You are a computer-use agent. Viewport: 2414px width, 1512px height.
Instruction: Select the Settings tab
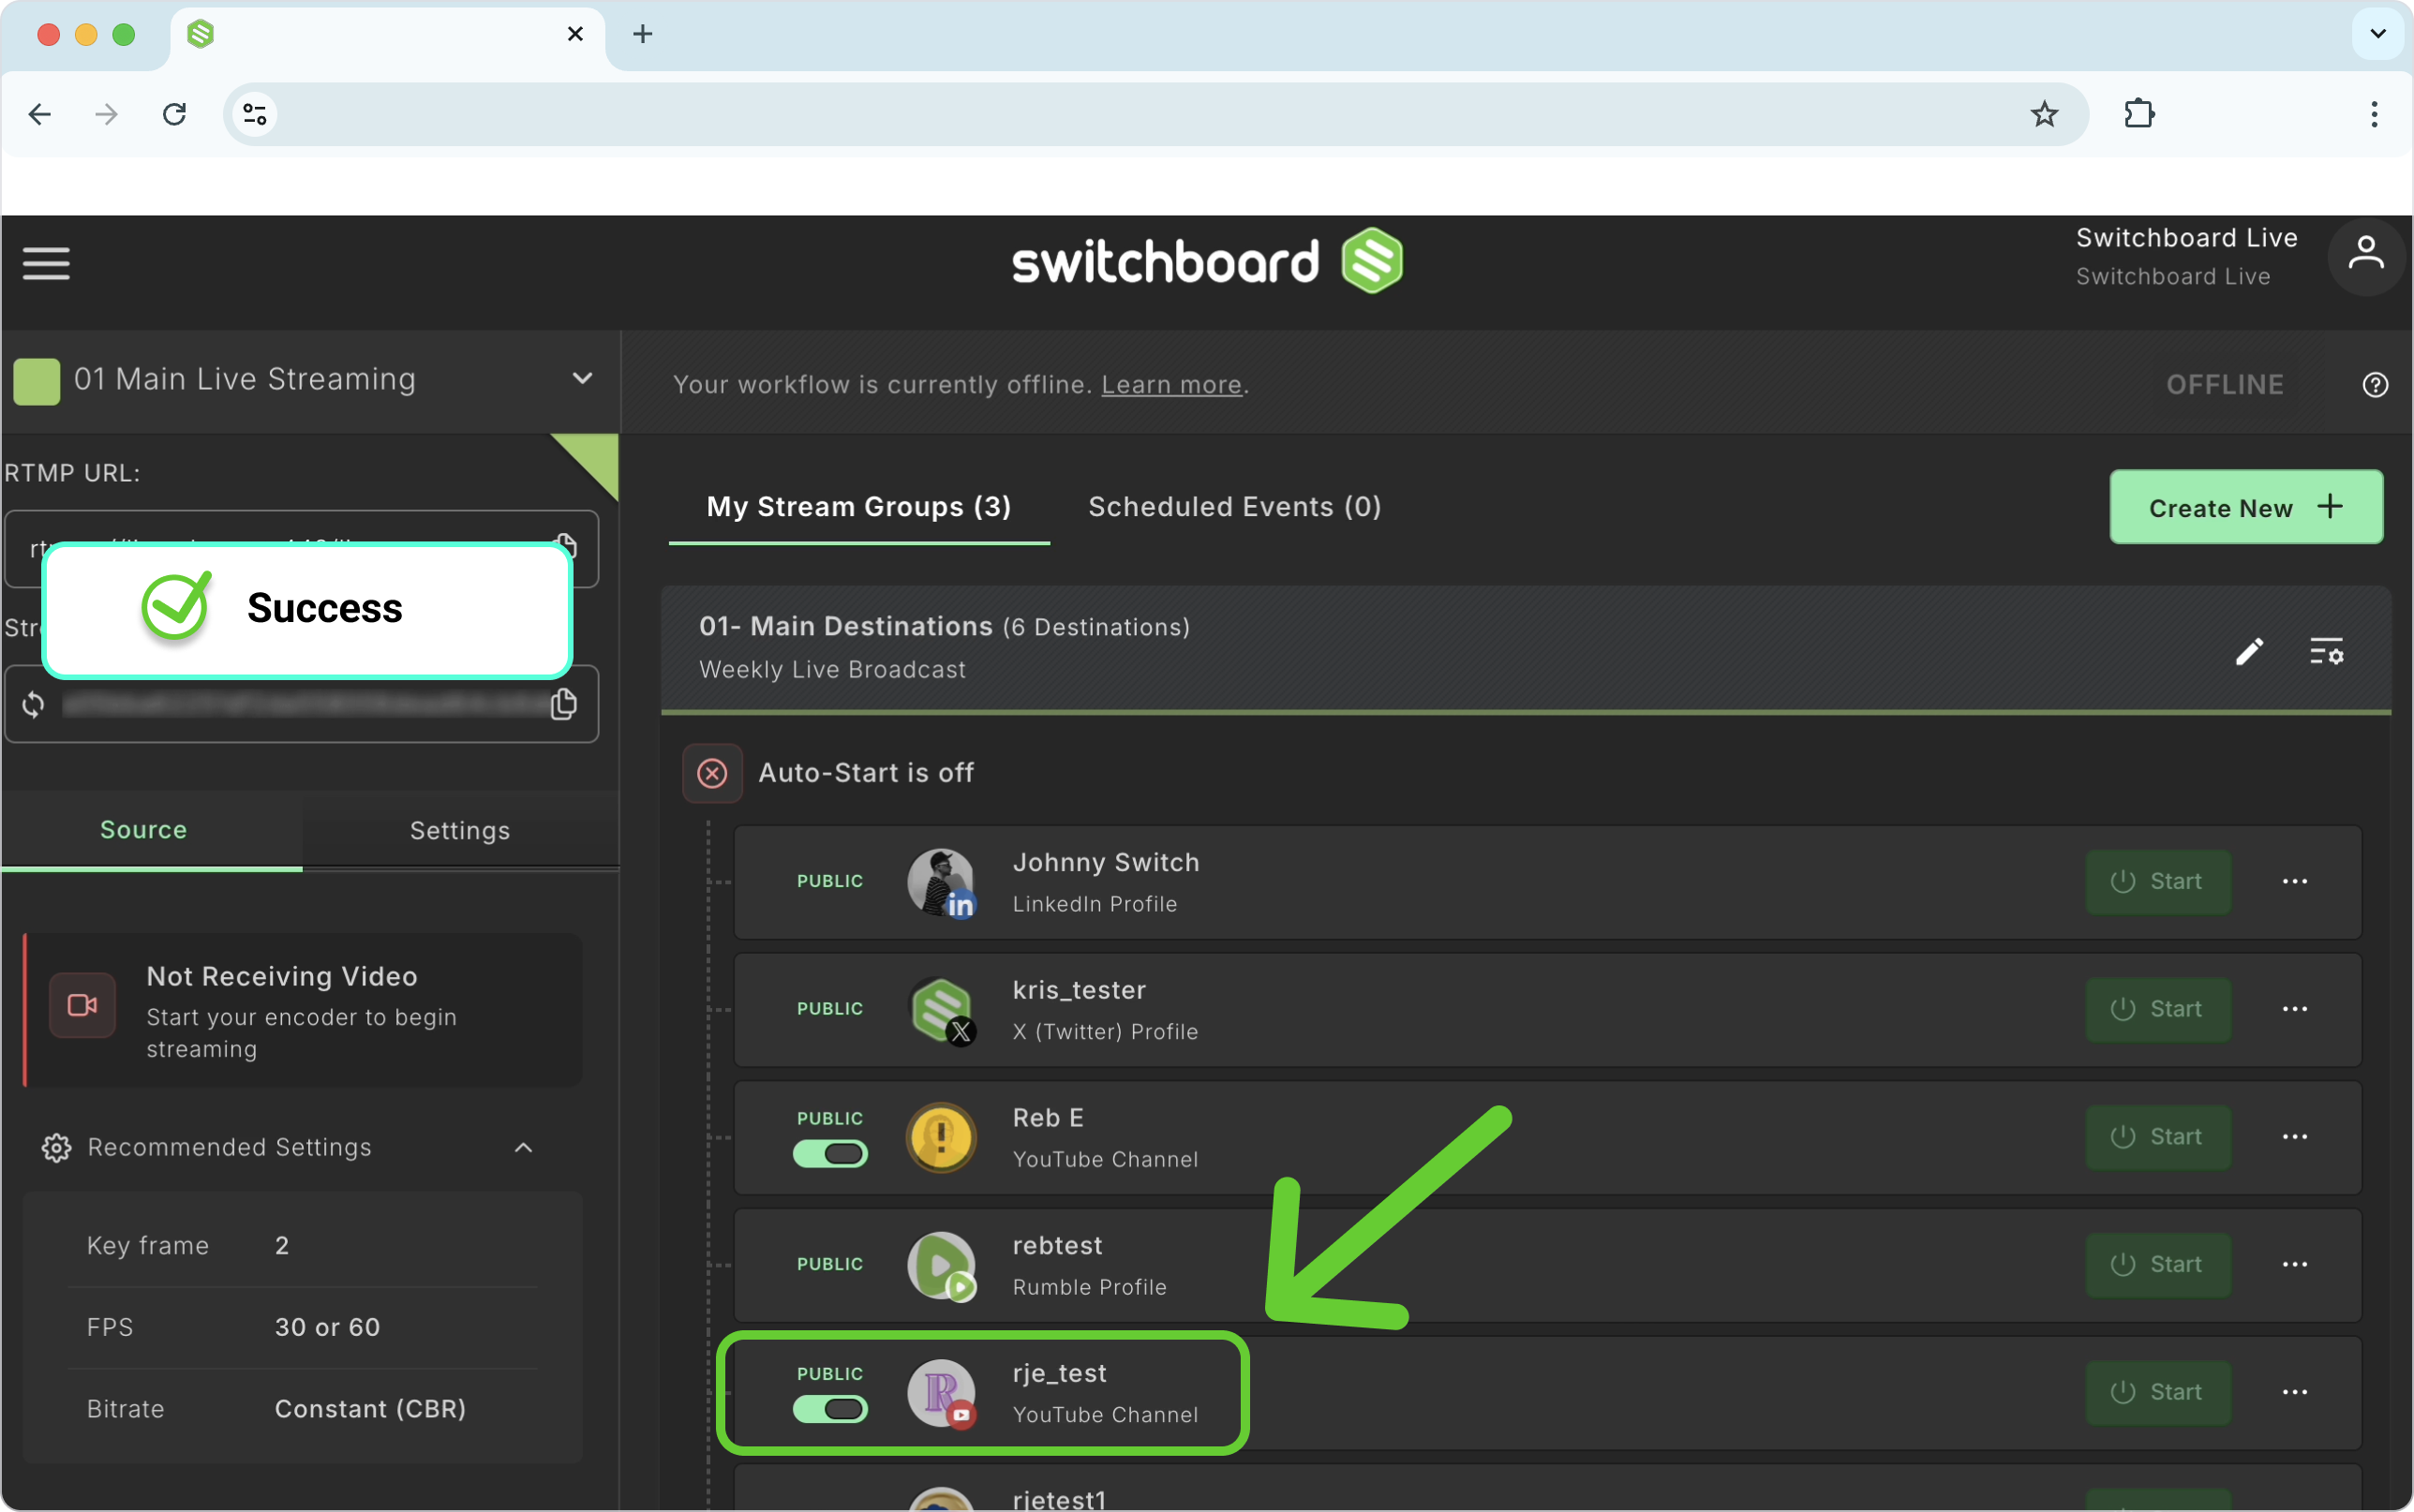tap(460, 830)
